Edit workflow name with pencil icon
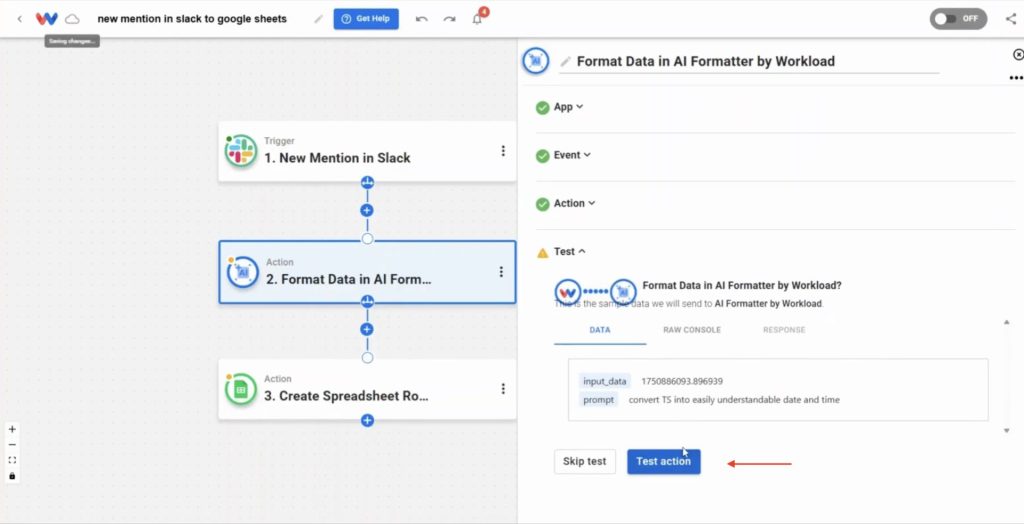Screen dimensions: 1024x524 pyautogui.click(x=318, y=19)
